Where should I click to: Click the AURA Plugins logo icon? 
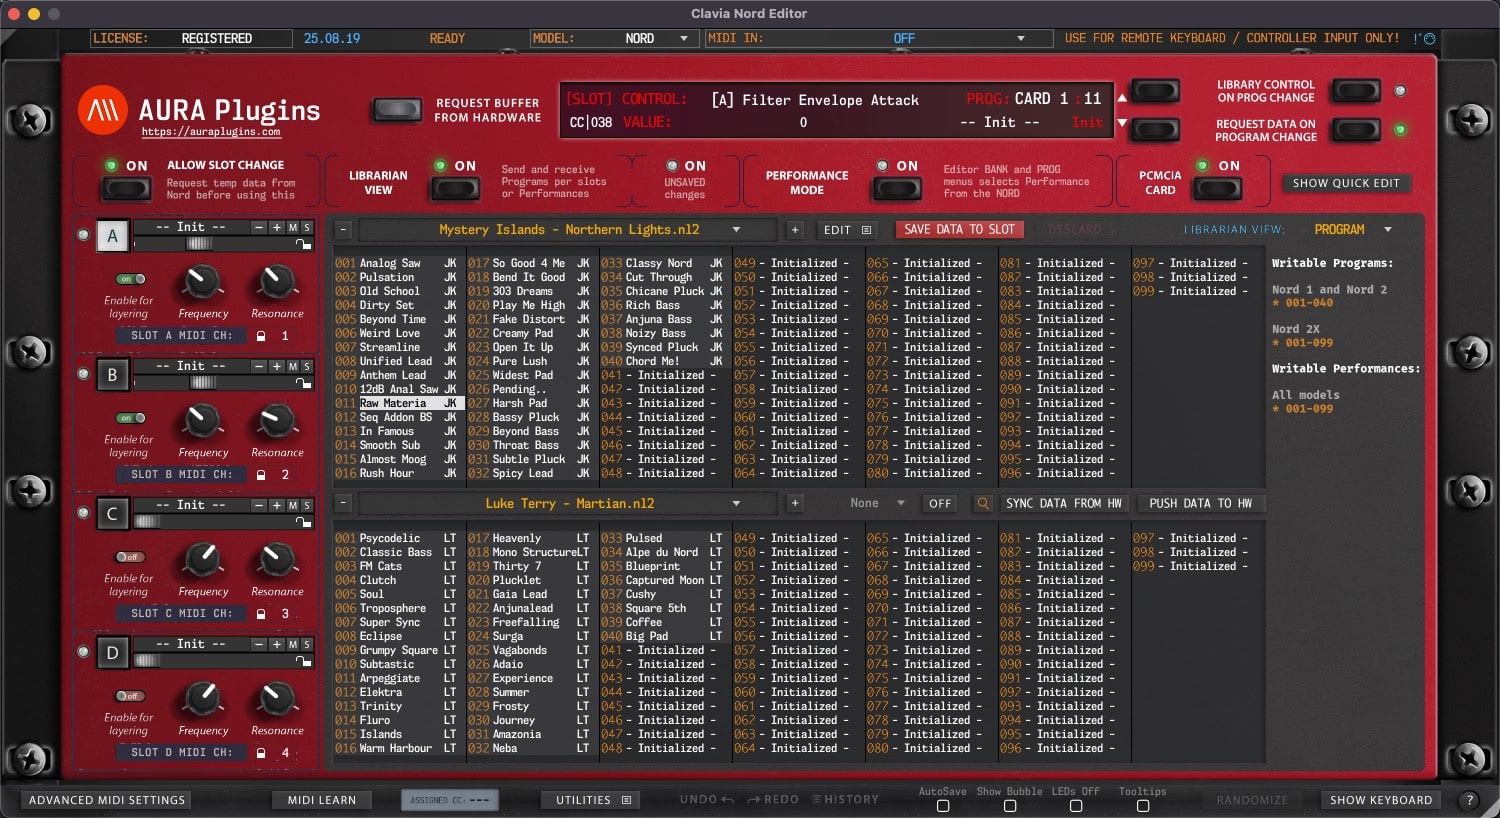103,110
